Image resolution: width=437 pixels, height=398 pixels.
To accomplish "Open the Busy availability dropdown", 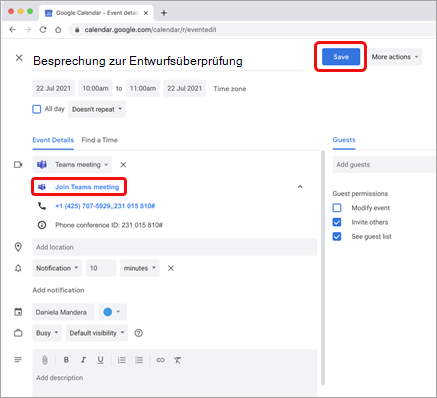I will pos(47,333).
